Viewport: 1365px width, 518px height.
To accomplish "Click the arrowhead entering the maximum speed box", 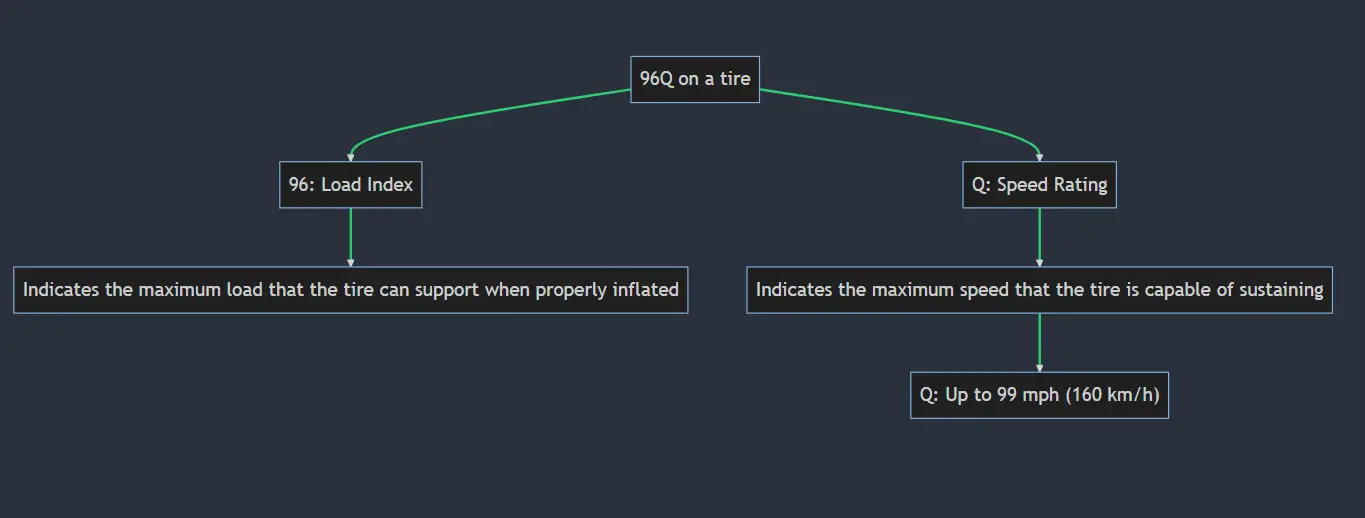I will (x=1040, y=262).
